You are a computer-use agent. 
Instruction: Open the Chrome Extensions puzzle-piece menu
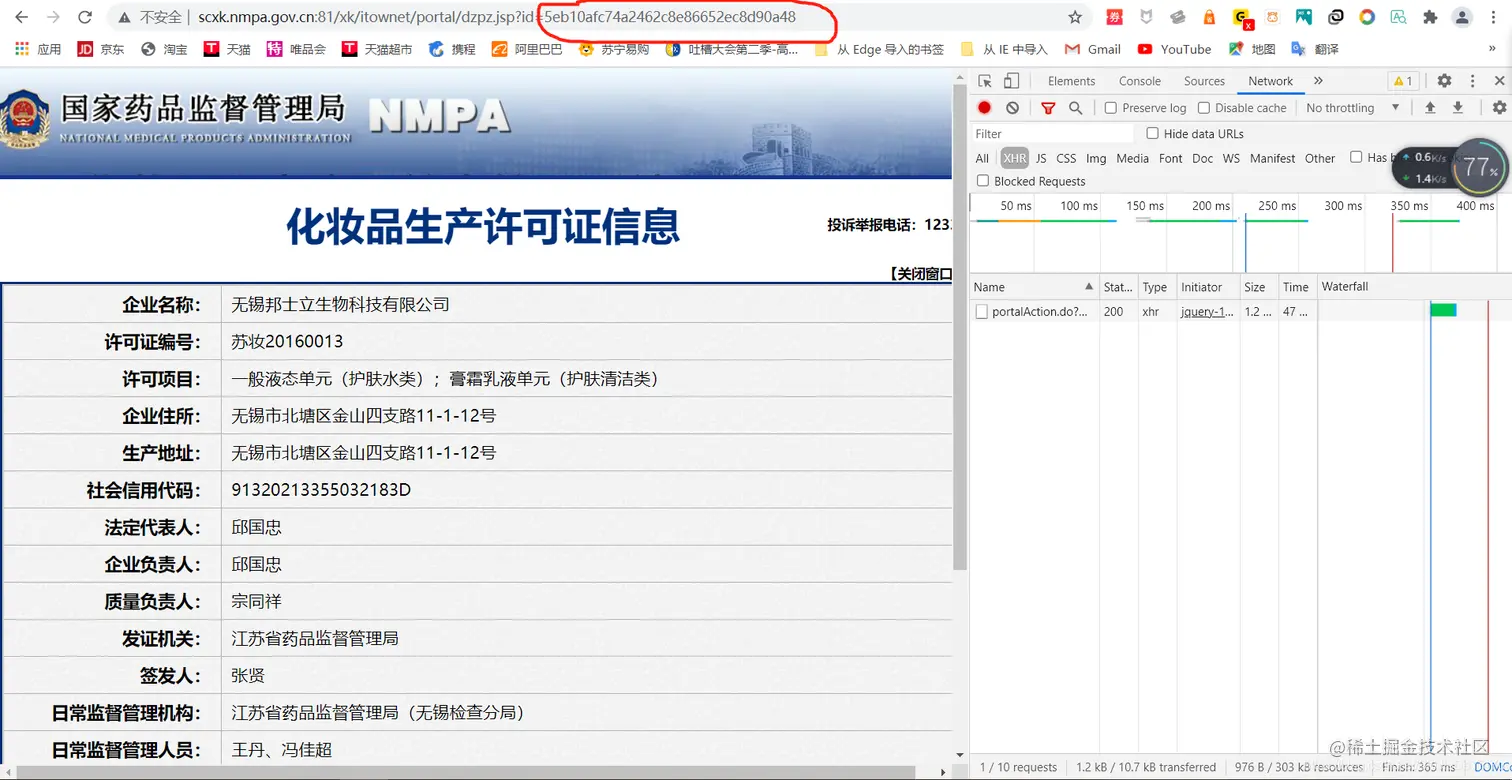click(x=1430, y=17)
